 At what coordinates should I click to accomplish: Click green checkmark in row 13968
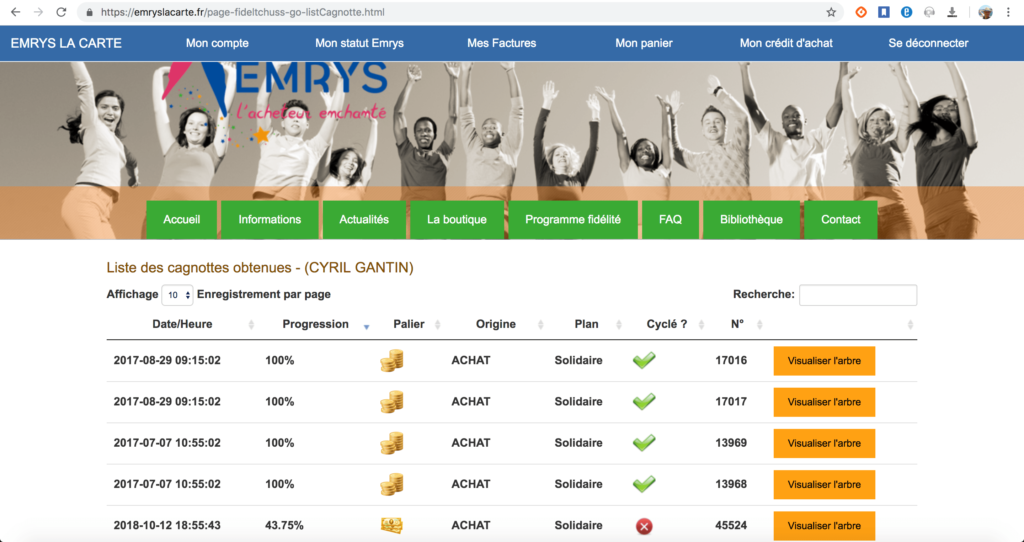(x=644, y=483)
